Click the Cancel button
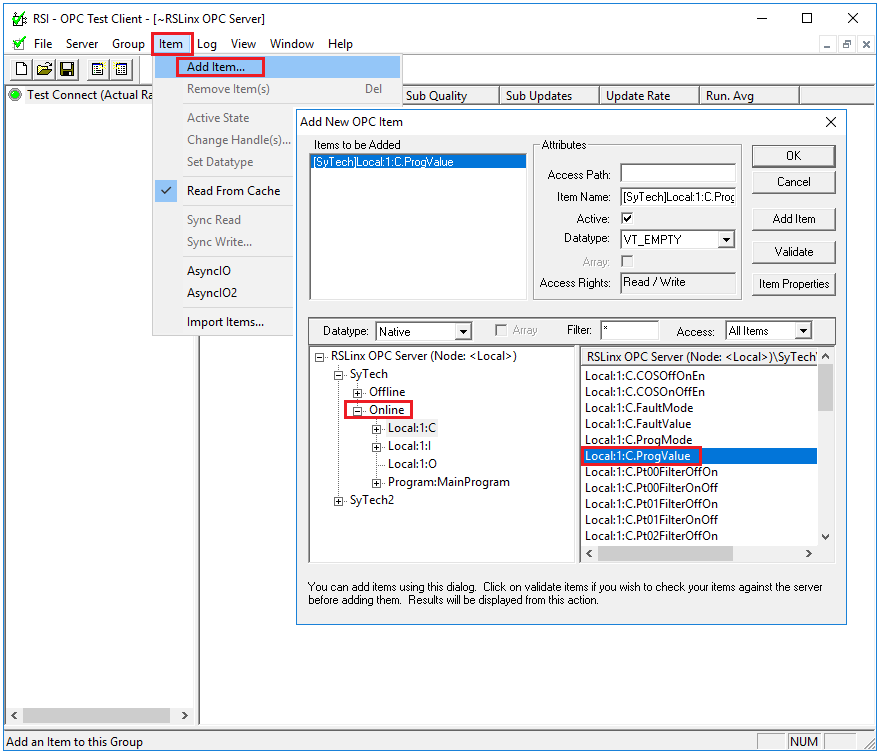The width and height of the screenshot is (881, 754). point(793,182)
